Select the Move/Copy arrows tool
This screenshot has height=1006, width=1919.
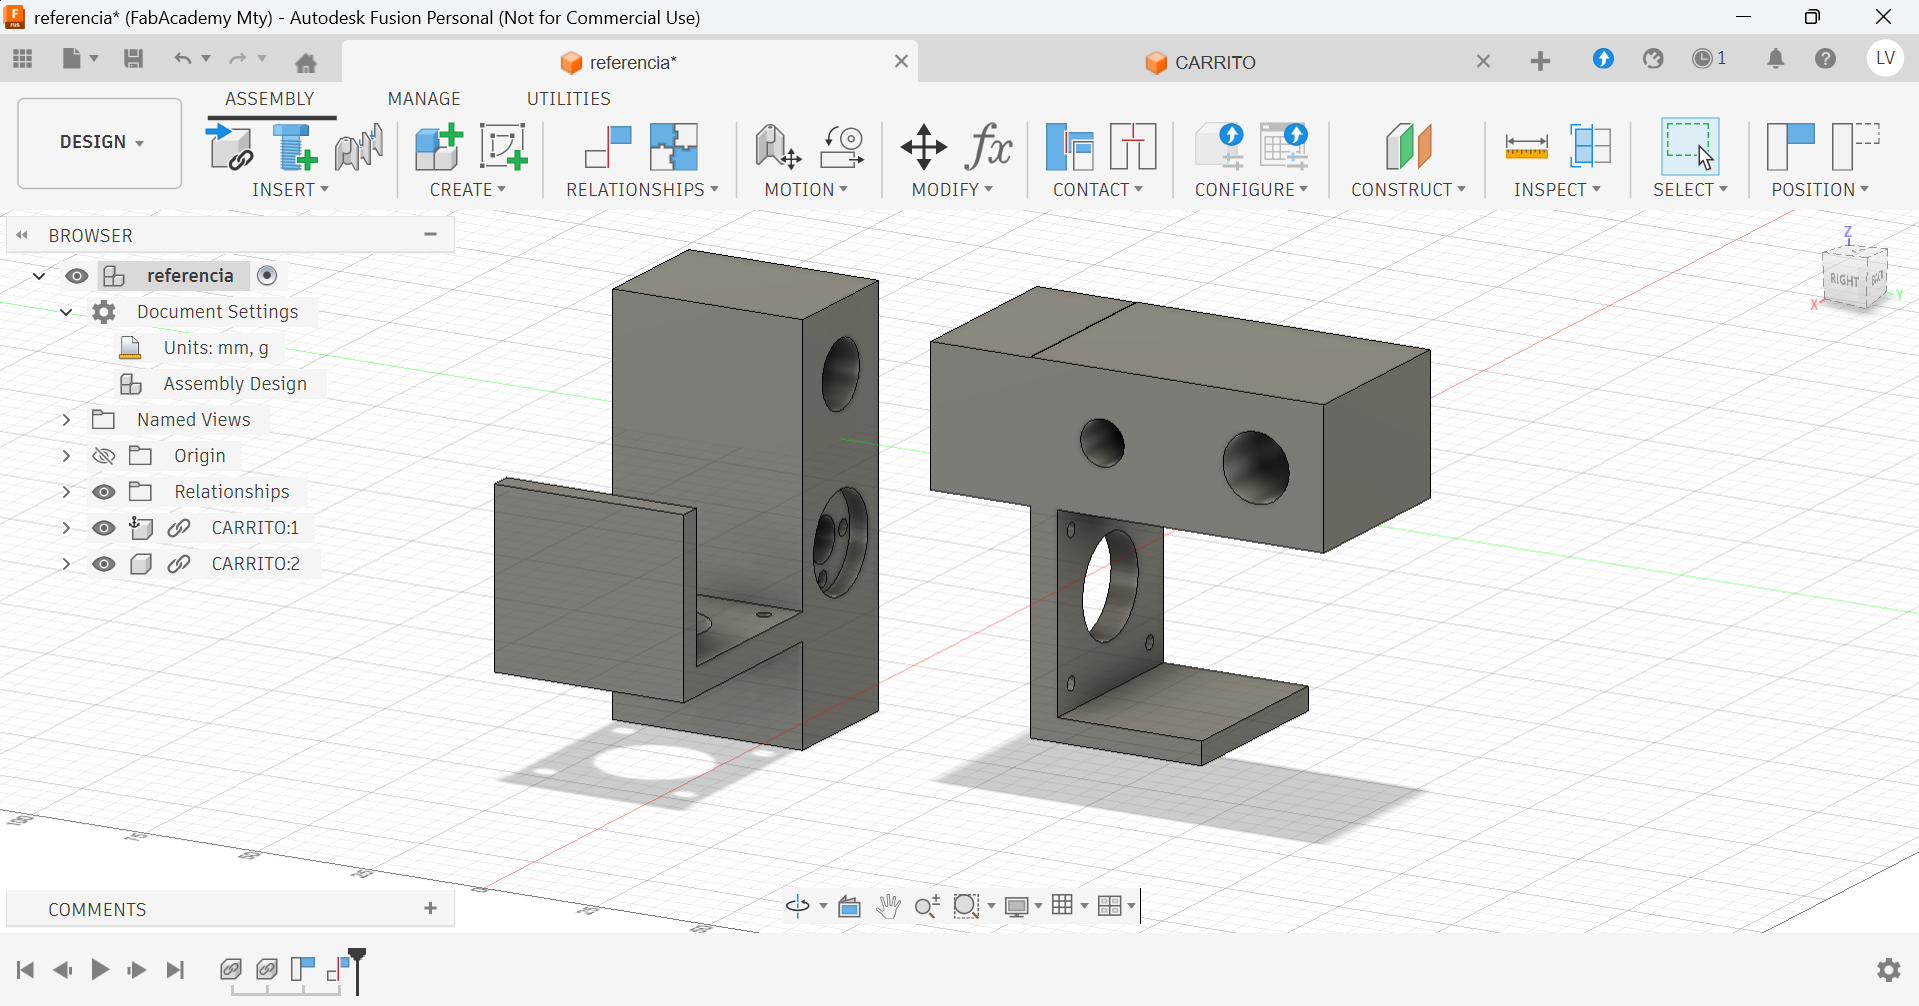click(923, 148)
